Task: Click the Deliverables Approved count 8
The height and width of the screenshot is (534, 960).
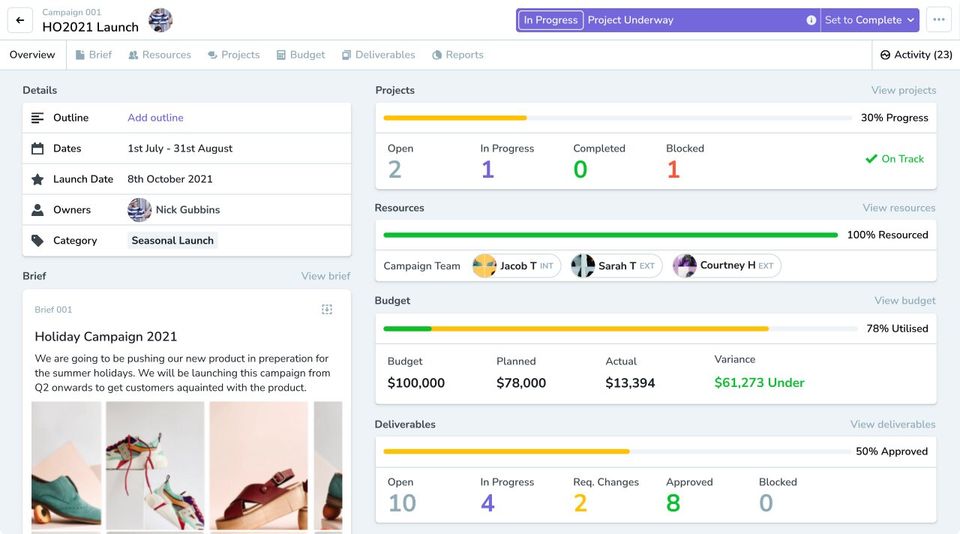Action: tap(673, 503)
